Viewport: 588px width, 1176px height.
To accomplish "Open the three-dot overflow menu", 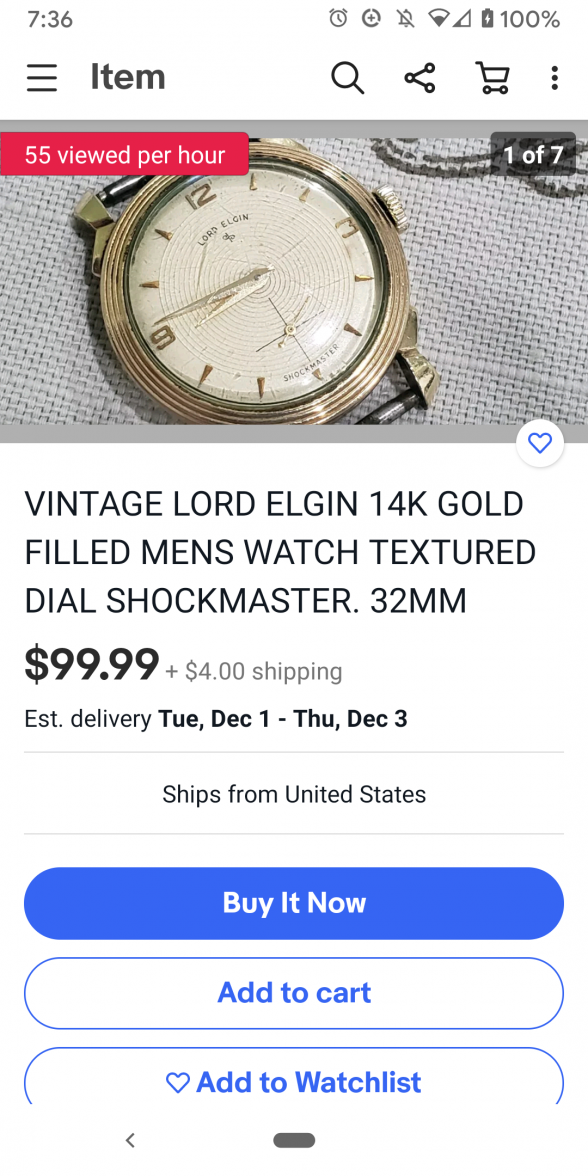I will click(554, 77).
